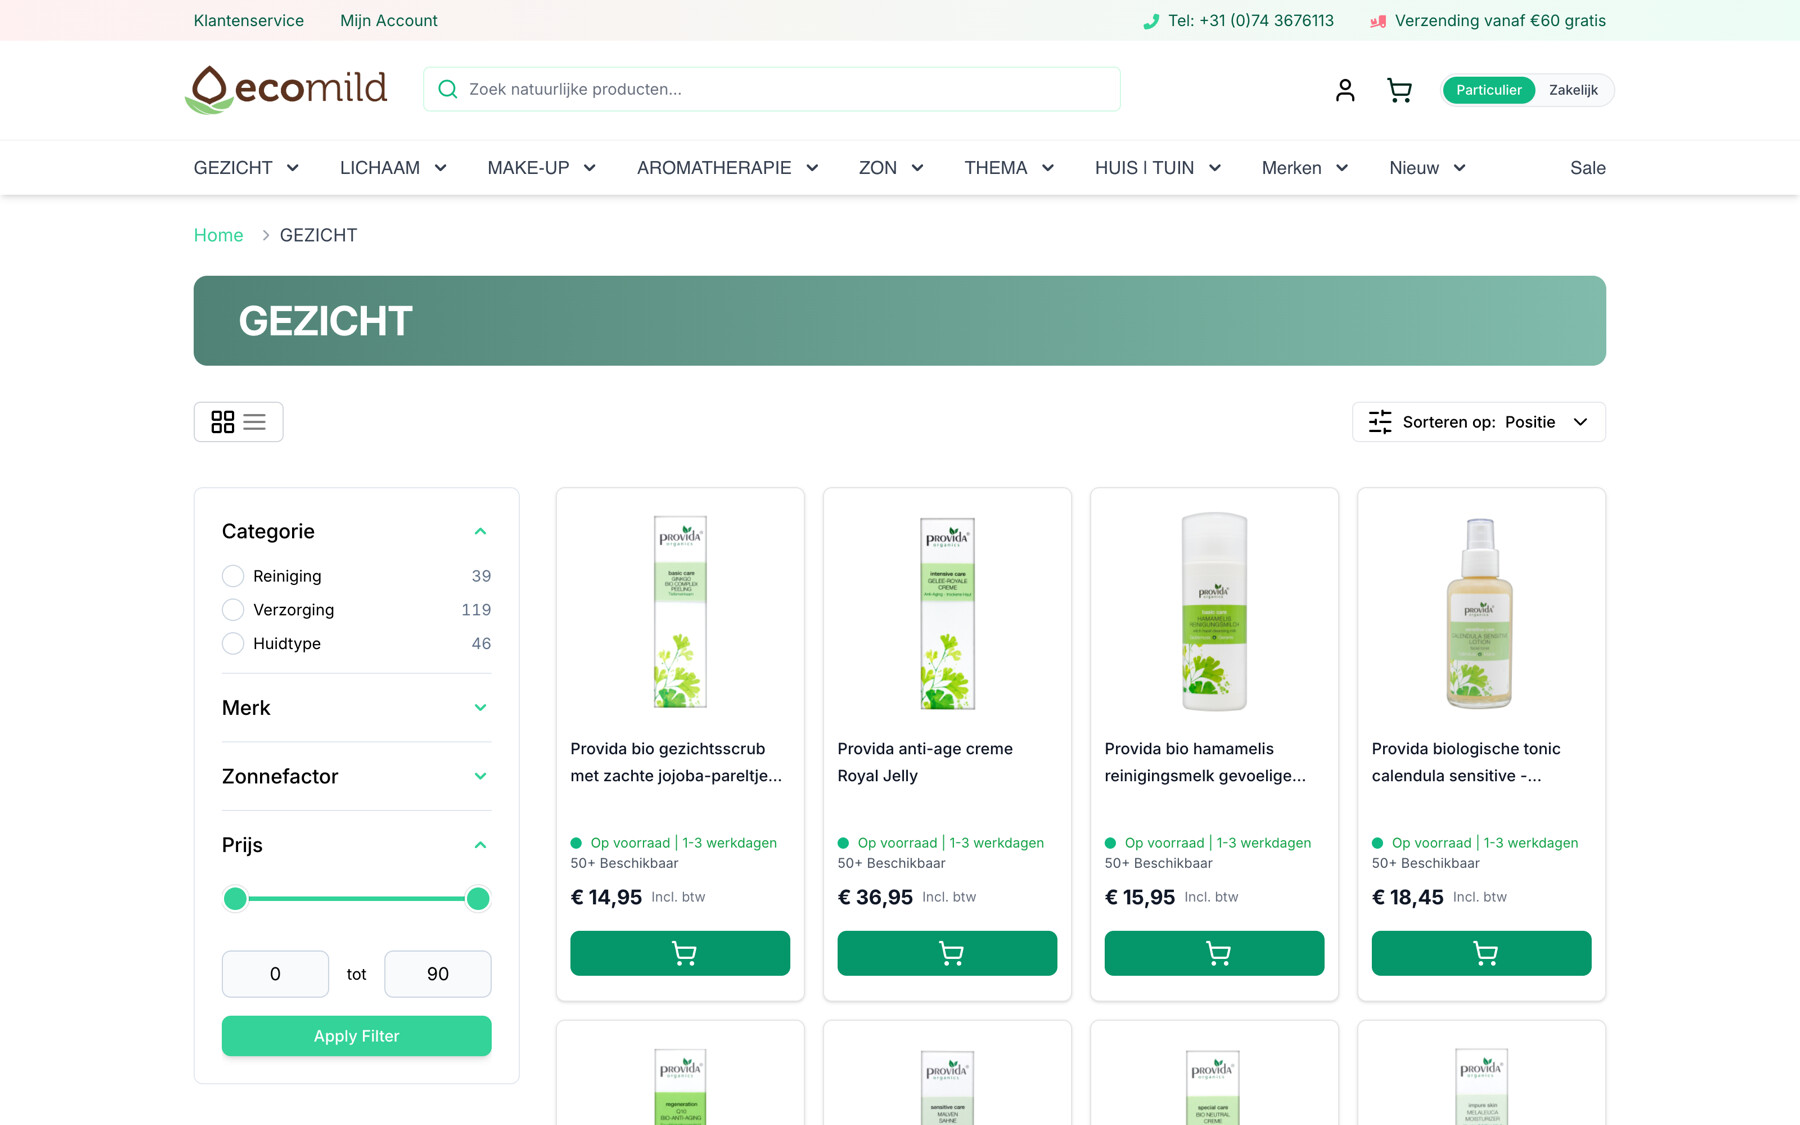This screenshot has width=1800, height=1125.
Task: Collapse the Categorie filter section
Action: pyautogui.click(x=480, y=531)
